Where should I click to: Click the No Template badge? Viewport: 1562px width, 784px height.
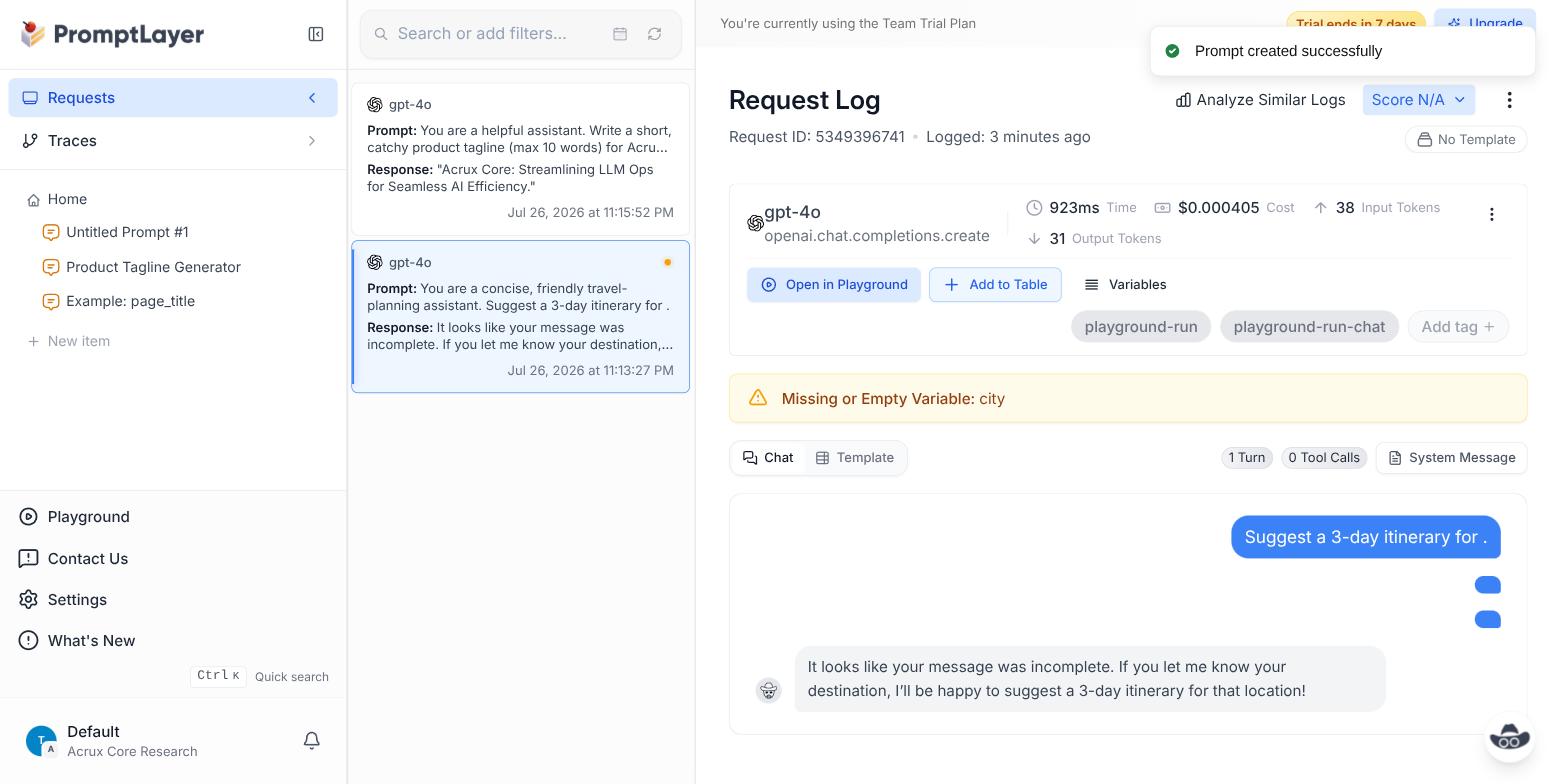1466,139
